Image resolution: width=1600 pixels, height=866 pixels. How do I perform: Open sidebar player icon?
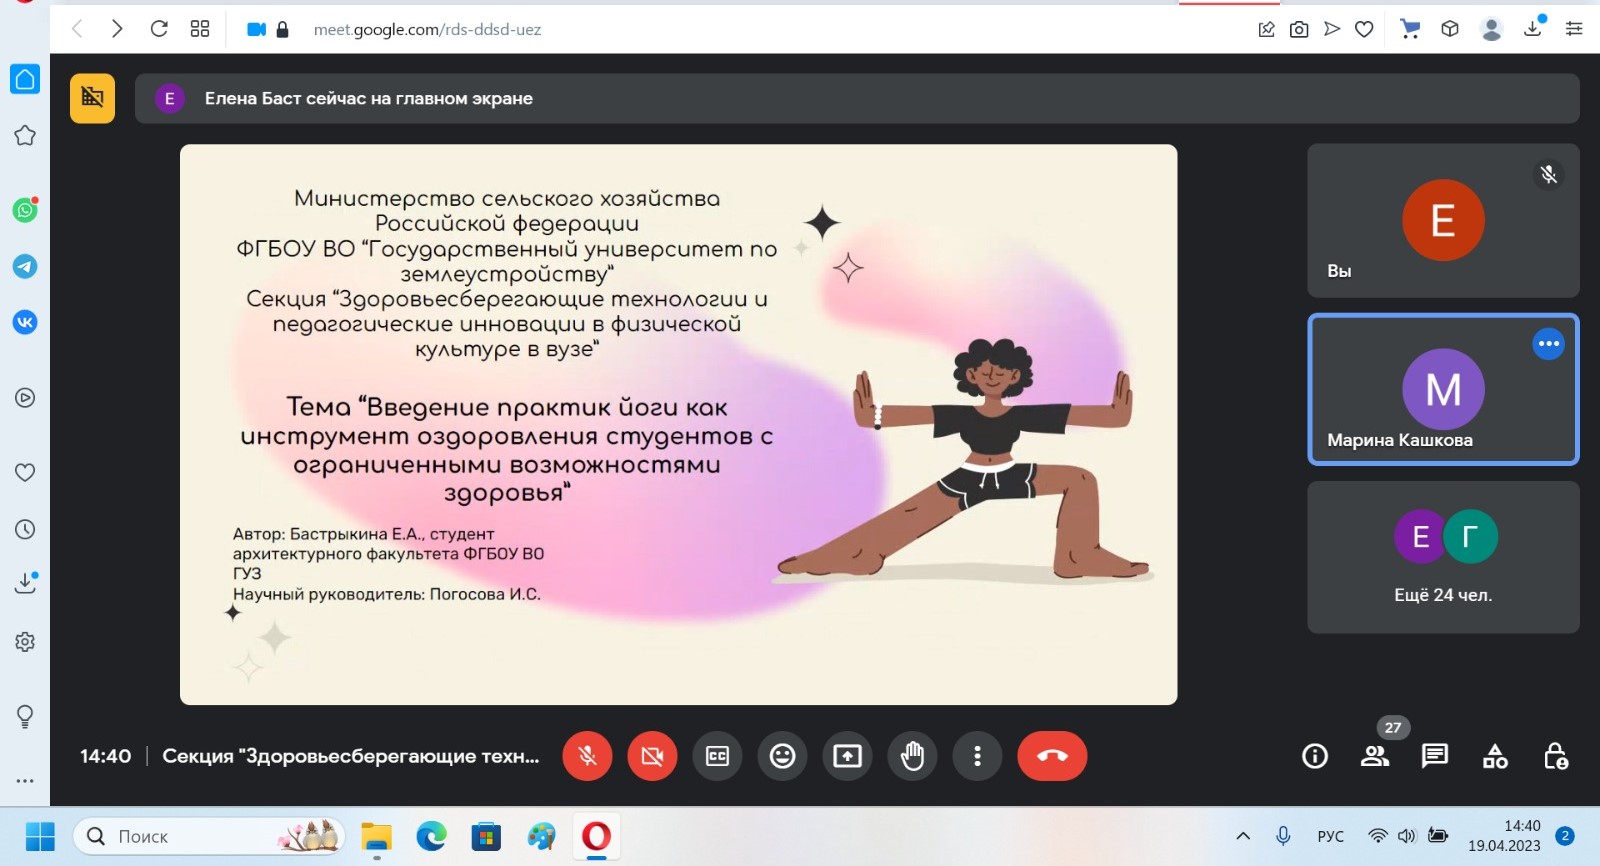pyautogui.click(x=25, y=398)
